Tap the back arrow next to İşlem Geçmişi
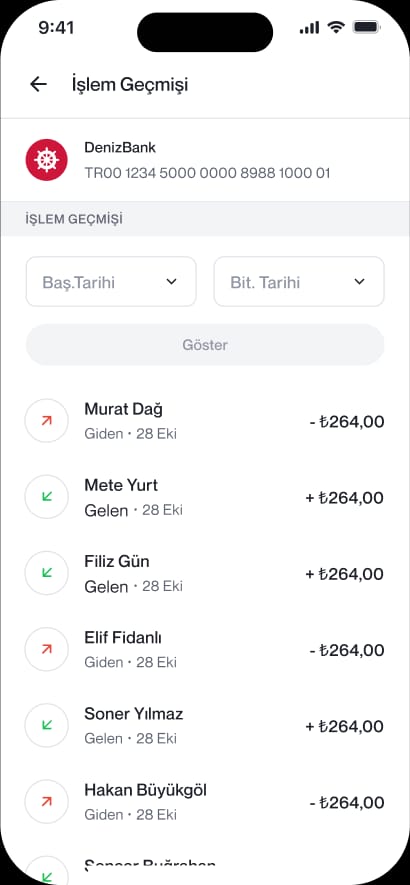 pos(38,85)
